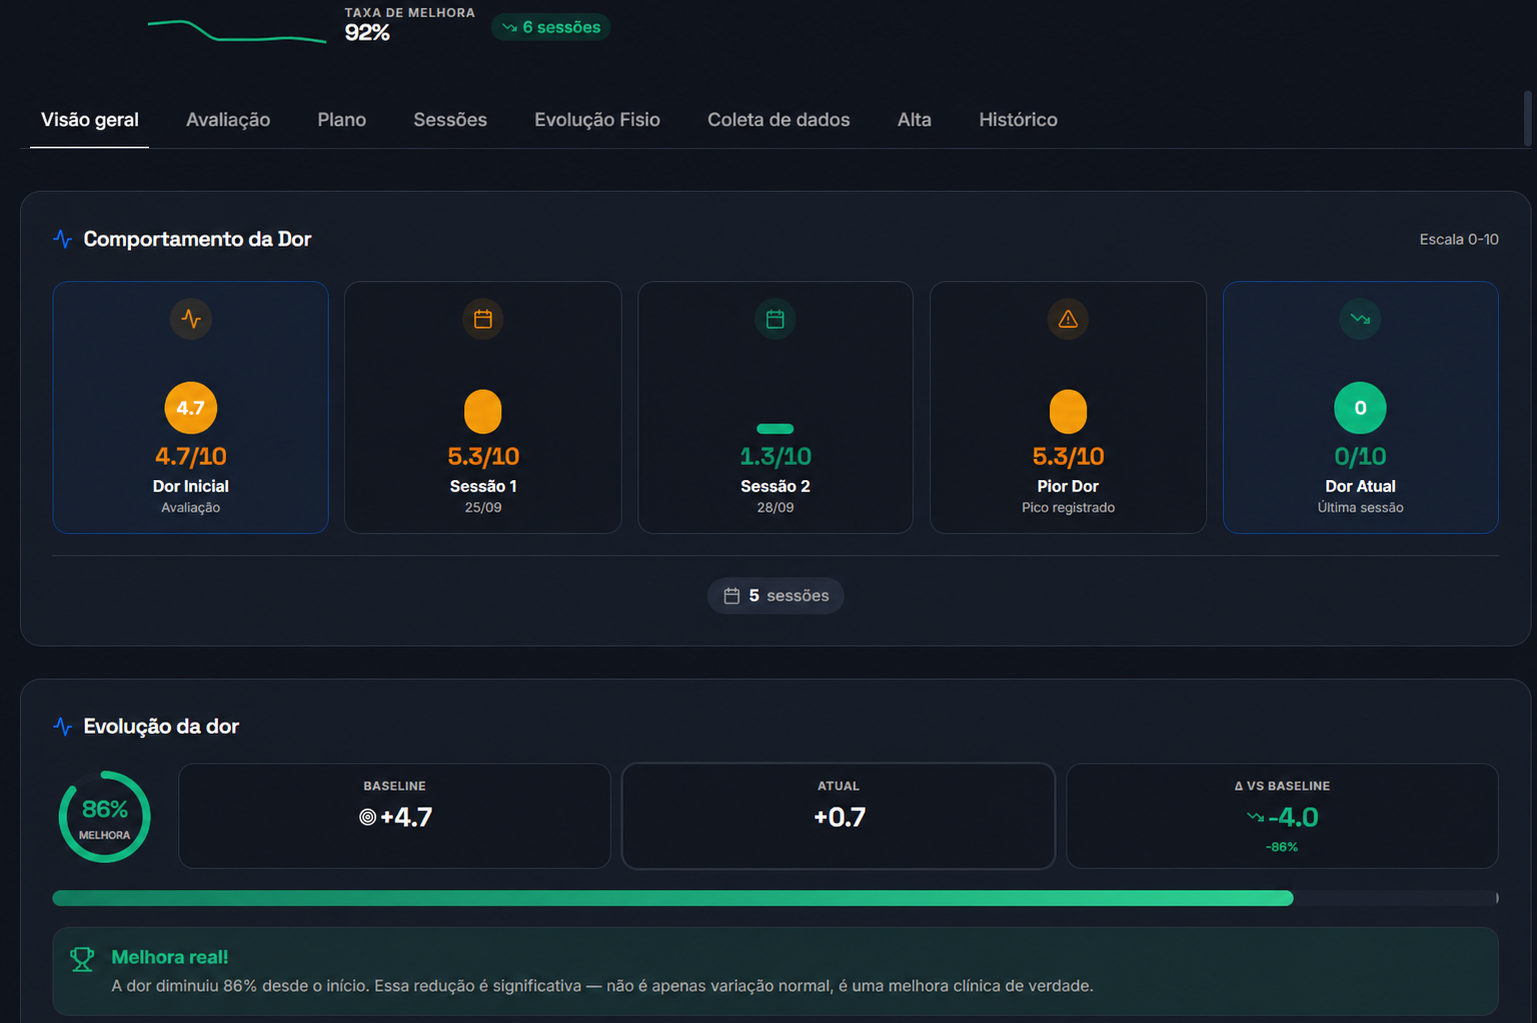Click the calendar icon in 5 sessões pill
1537x1023 pixels.
coord(732,596)
